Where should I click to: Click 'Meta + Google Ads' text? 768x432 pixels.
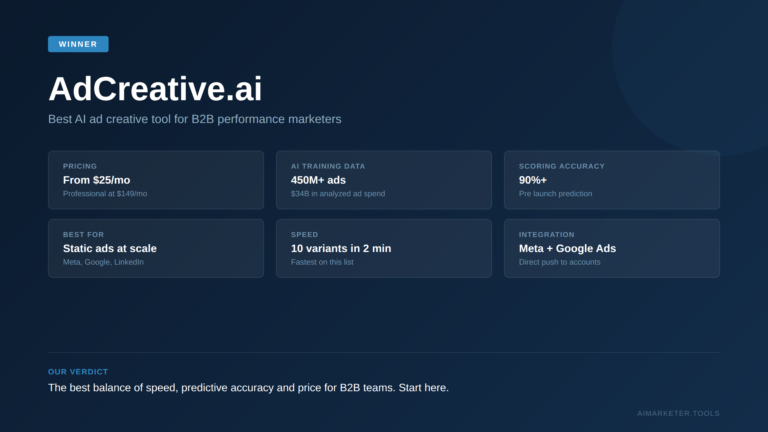567,248
